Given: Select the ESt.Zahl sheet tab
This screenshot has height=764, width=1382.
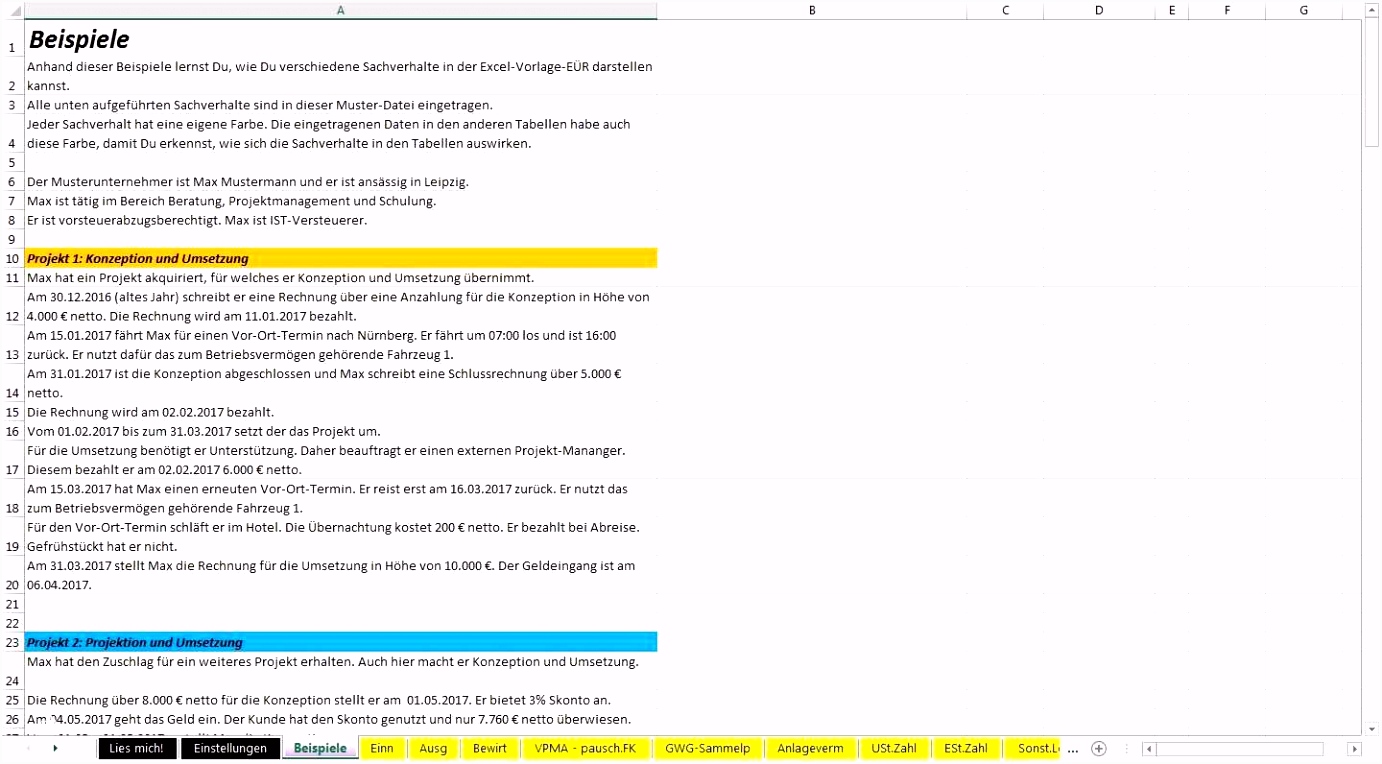Looking at the screenshot, I should click(x=966, y=748).
